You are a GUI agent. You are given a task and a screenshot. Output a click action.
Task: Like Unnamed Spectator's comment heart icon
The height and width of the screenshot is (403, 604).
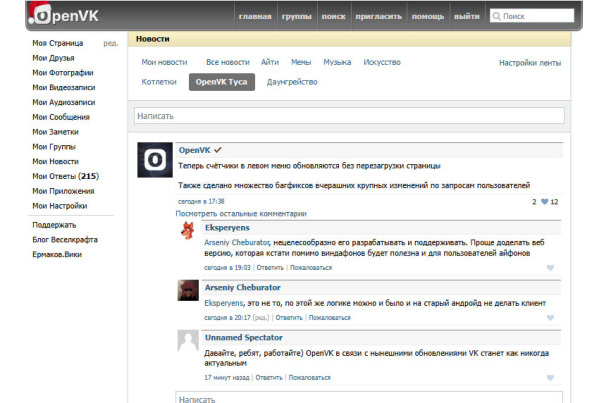point(550,378)
